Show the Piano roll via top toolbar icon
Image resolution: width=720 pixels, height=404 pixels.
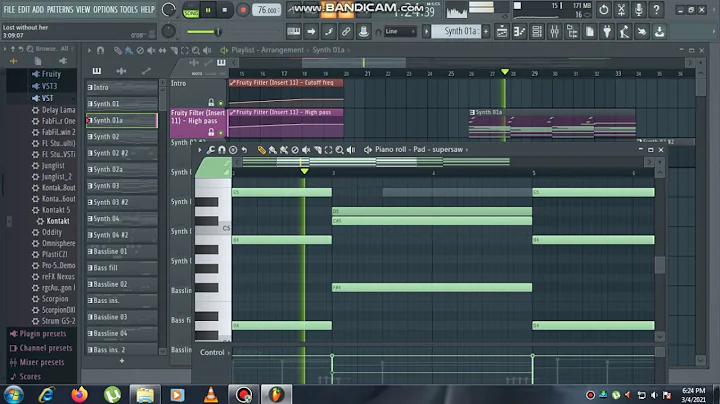coord(519,32)
